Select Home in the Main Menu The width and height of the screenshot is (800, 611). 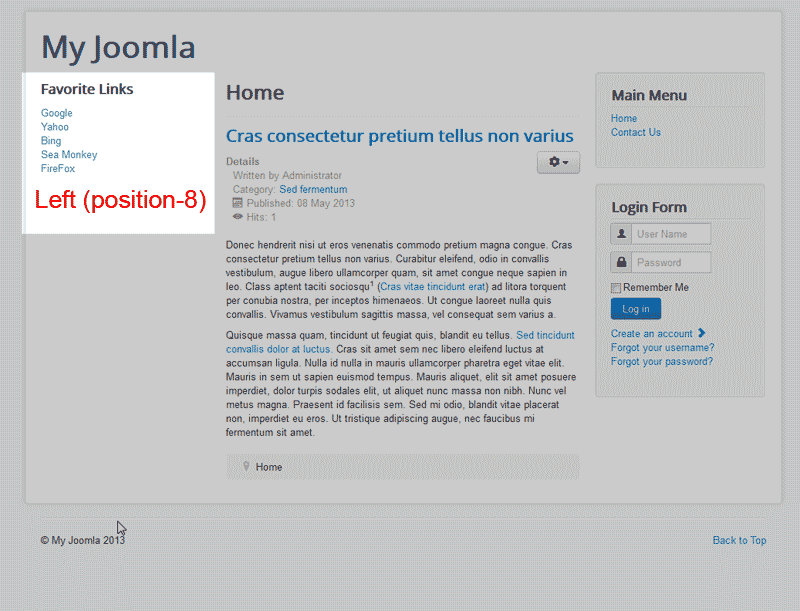[624, 118]
